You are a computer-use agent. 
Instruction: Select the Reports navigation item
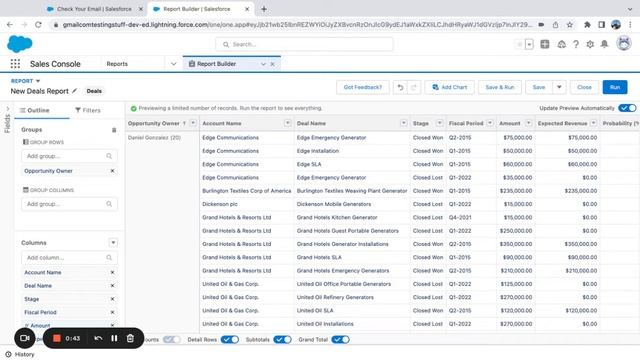117,64
